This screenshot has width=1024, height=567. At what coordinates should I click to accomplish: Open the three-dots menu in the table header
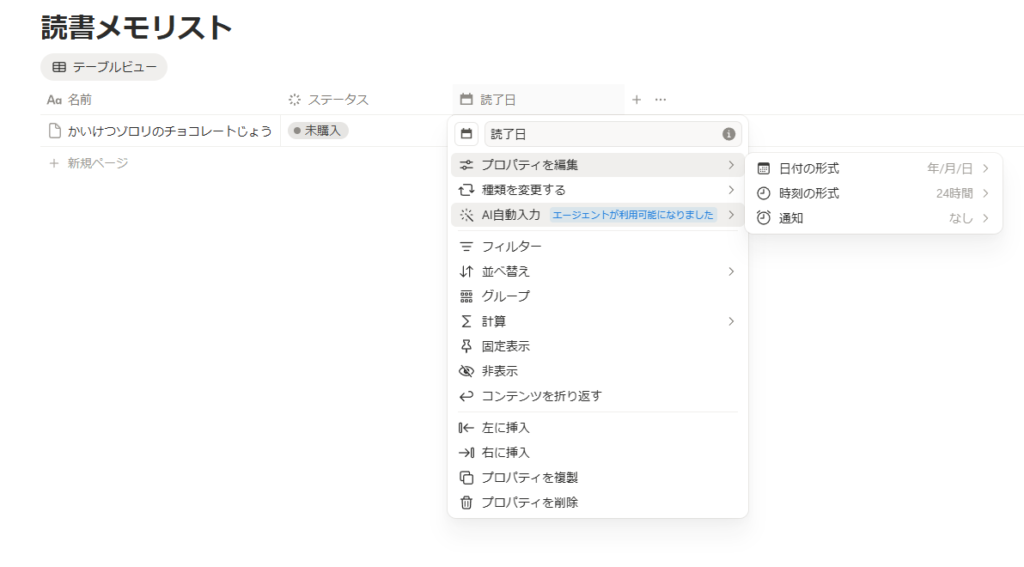click(660, 100)
